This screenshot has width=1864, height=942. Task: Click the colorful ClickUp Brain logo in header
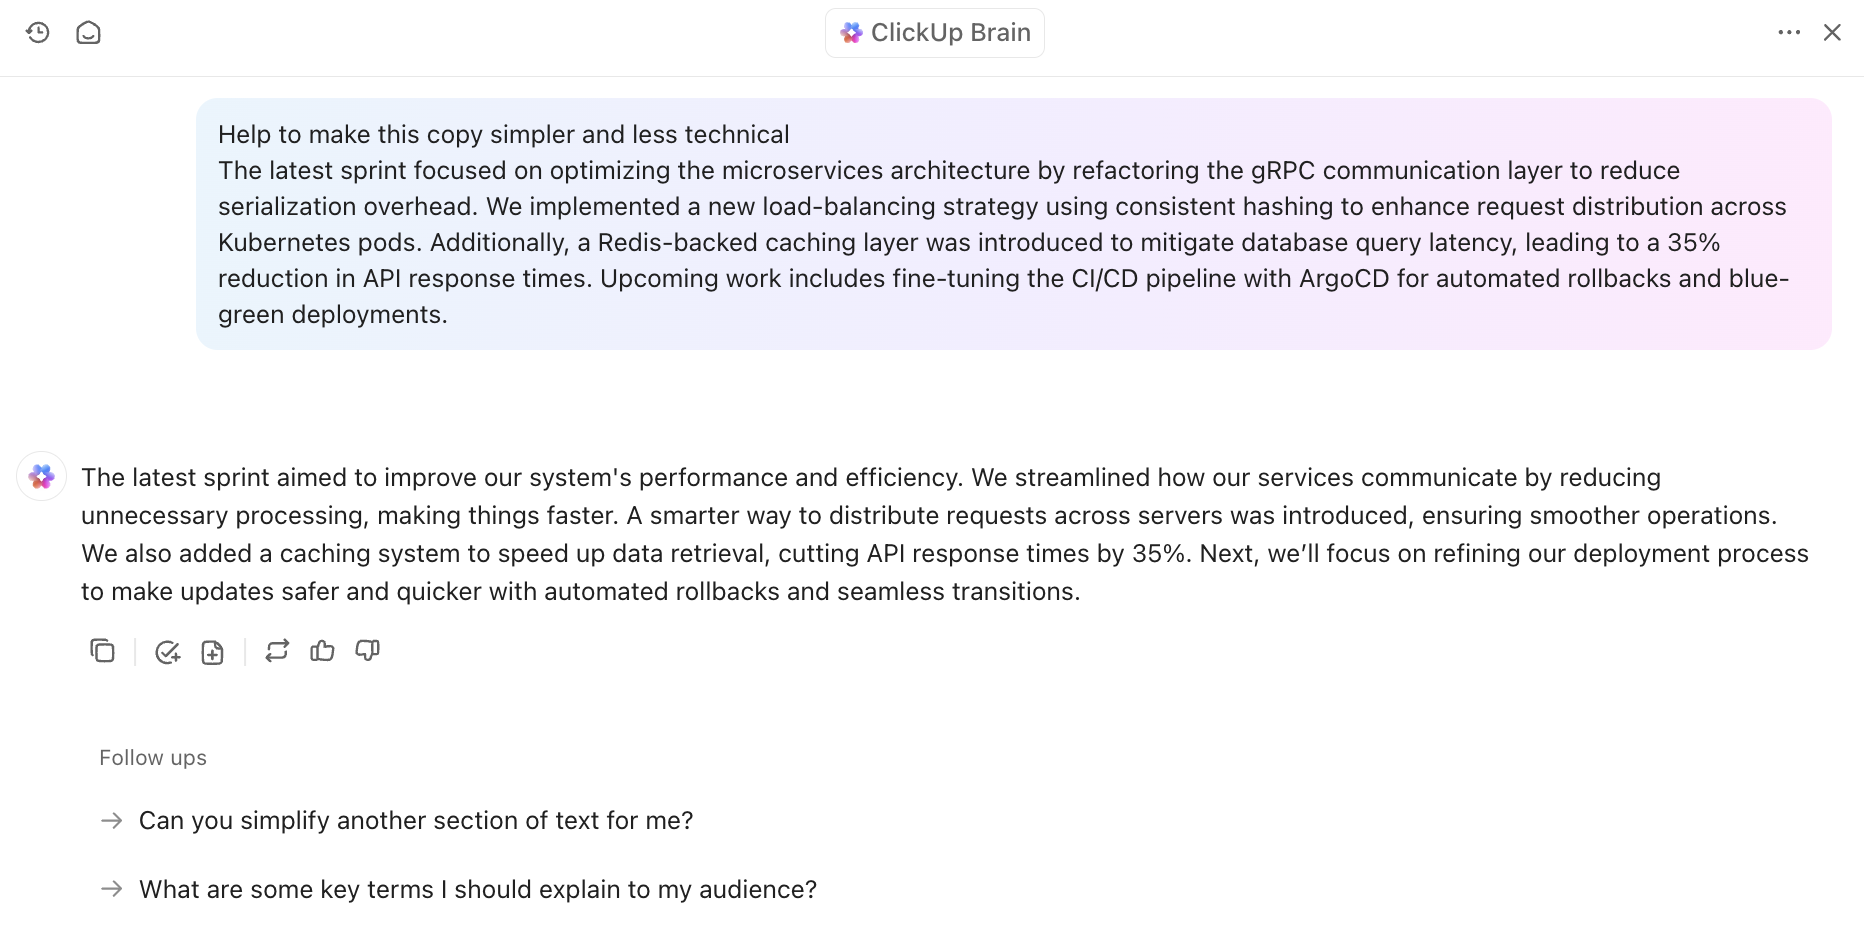tap(851, 33)
